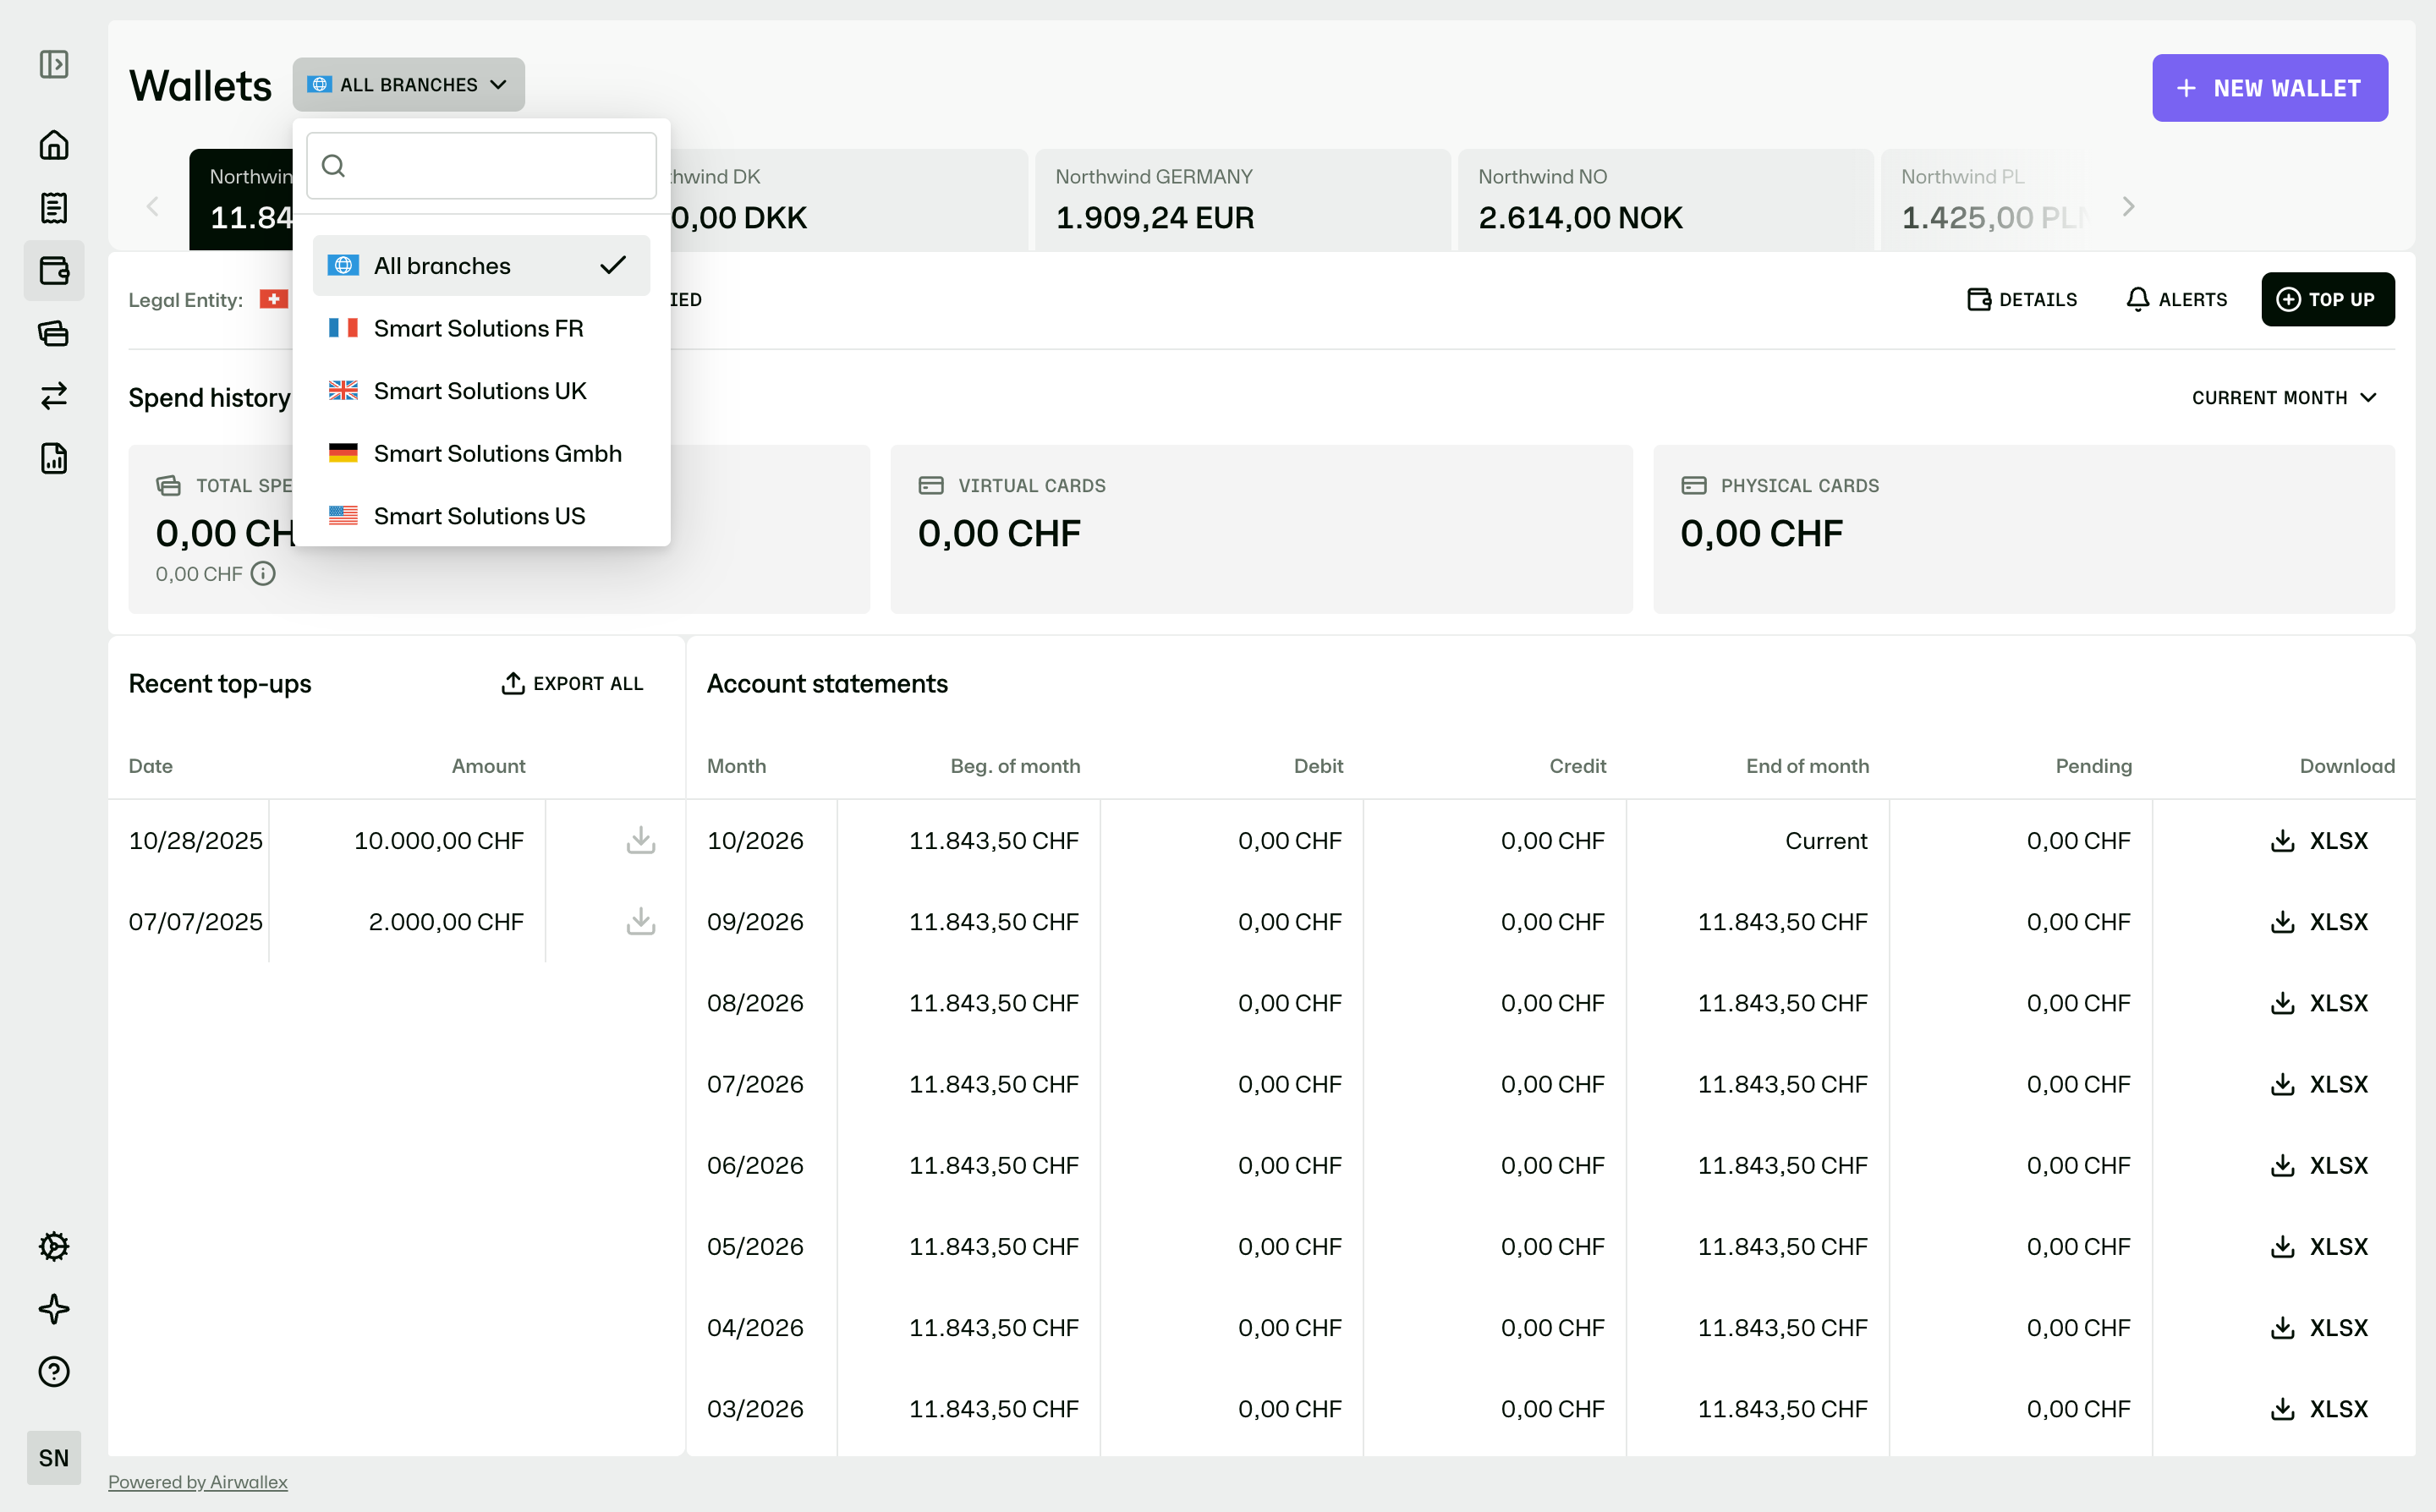Select the Northwind GERMANY wallet card
Viewport: 2436px width, 1512px height.
(1242, 200)
